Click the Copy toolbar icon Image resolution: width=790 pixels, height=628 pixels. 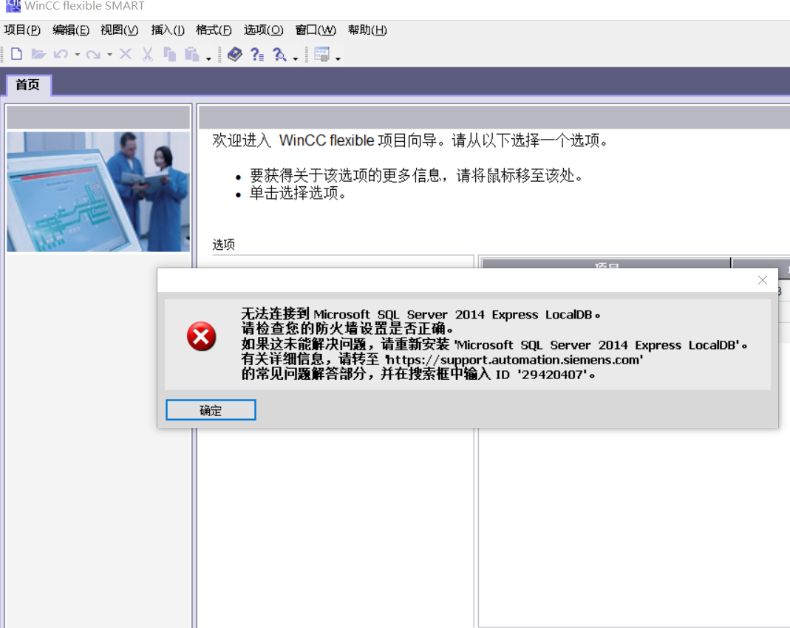(x=169, y=54)
